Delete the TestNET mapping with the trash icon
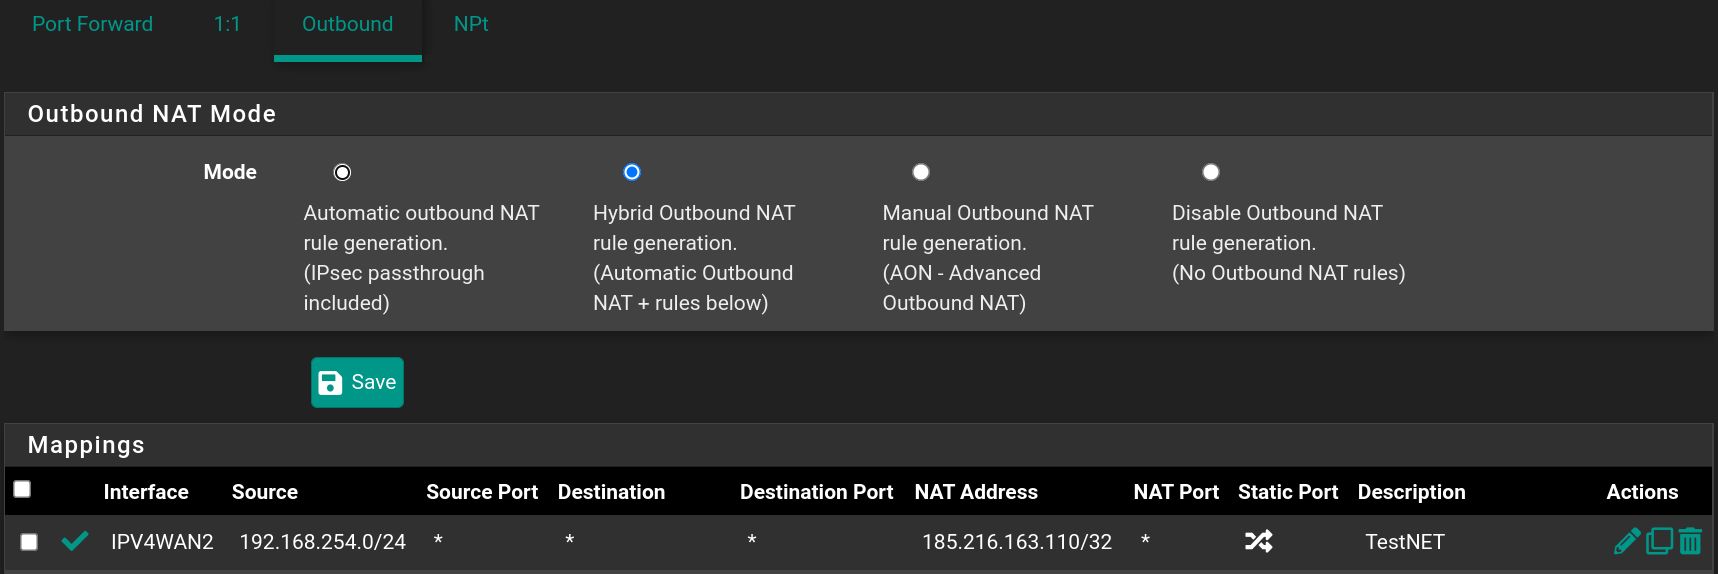The height and width of the screenshot is (574, 1718). tap(1690, 541)
